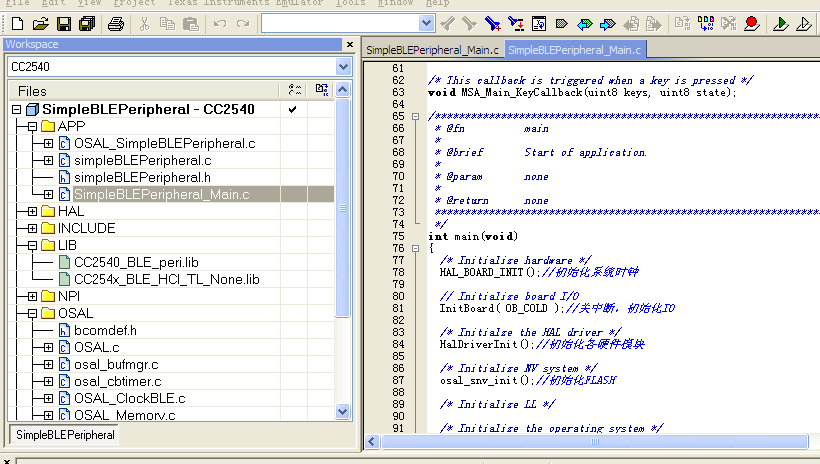The width and height of the screenshot is (820, 464).
Task: Jump to next bookmark icon
Action: pyautogui.click(x=608, y=24)
